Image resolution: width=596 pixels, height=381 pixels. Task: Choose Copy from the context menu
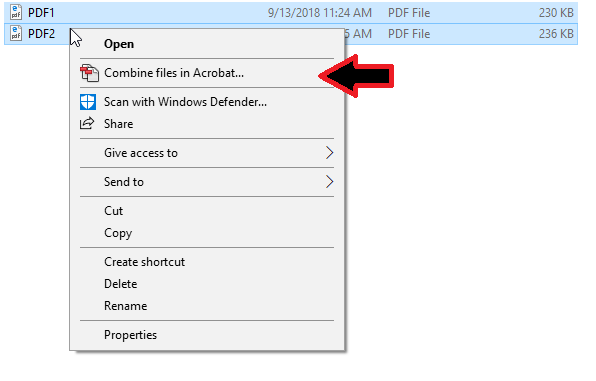click(118, 233)
